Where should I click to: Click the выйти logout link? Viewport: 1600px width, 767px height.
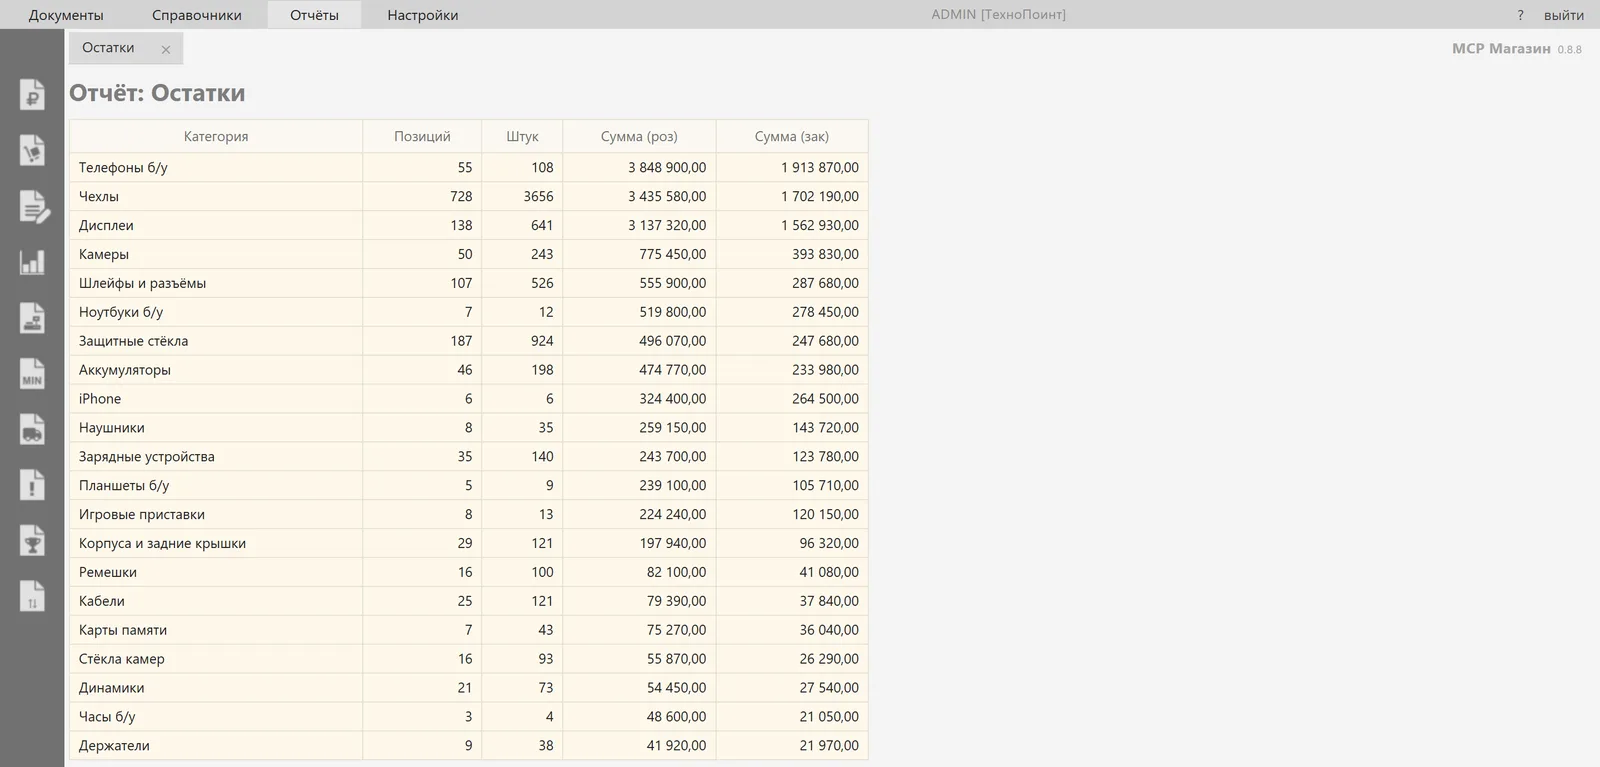coord(1564,15)
